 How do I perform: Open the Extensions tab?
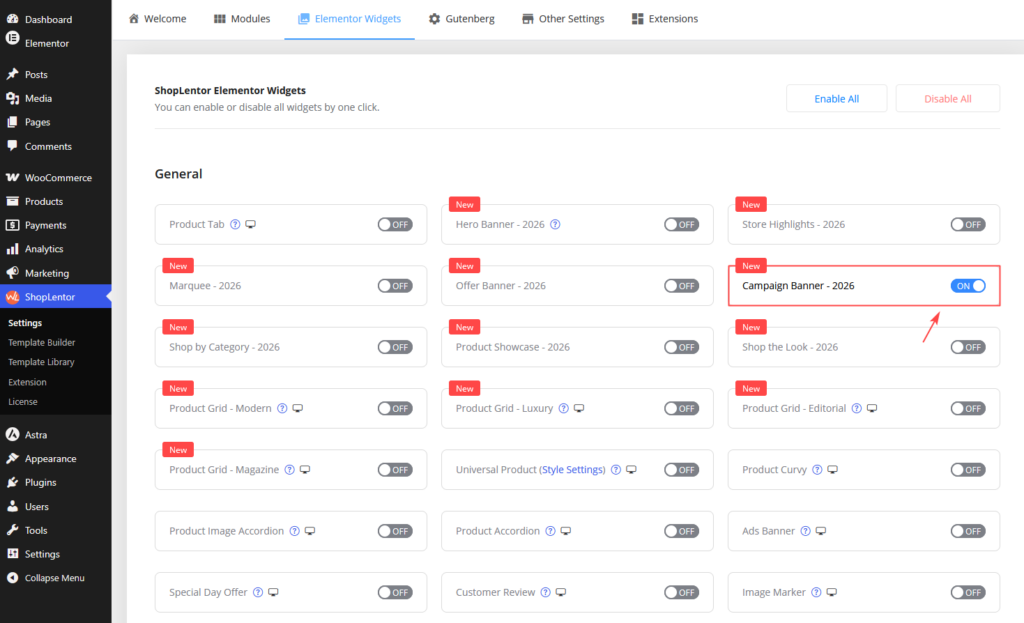[x=665, y=18]
